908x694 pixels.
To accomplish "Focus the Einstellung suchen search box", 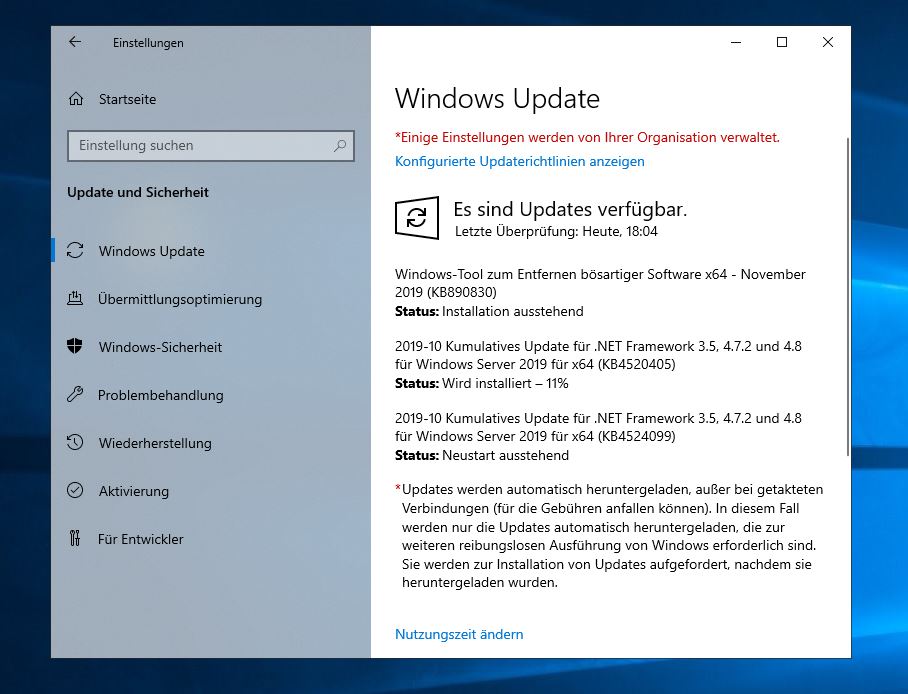I will 211,145.
